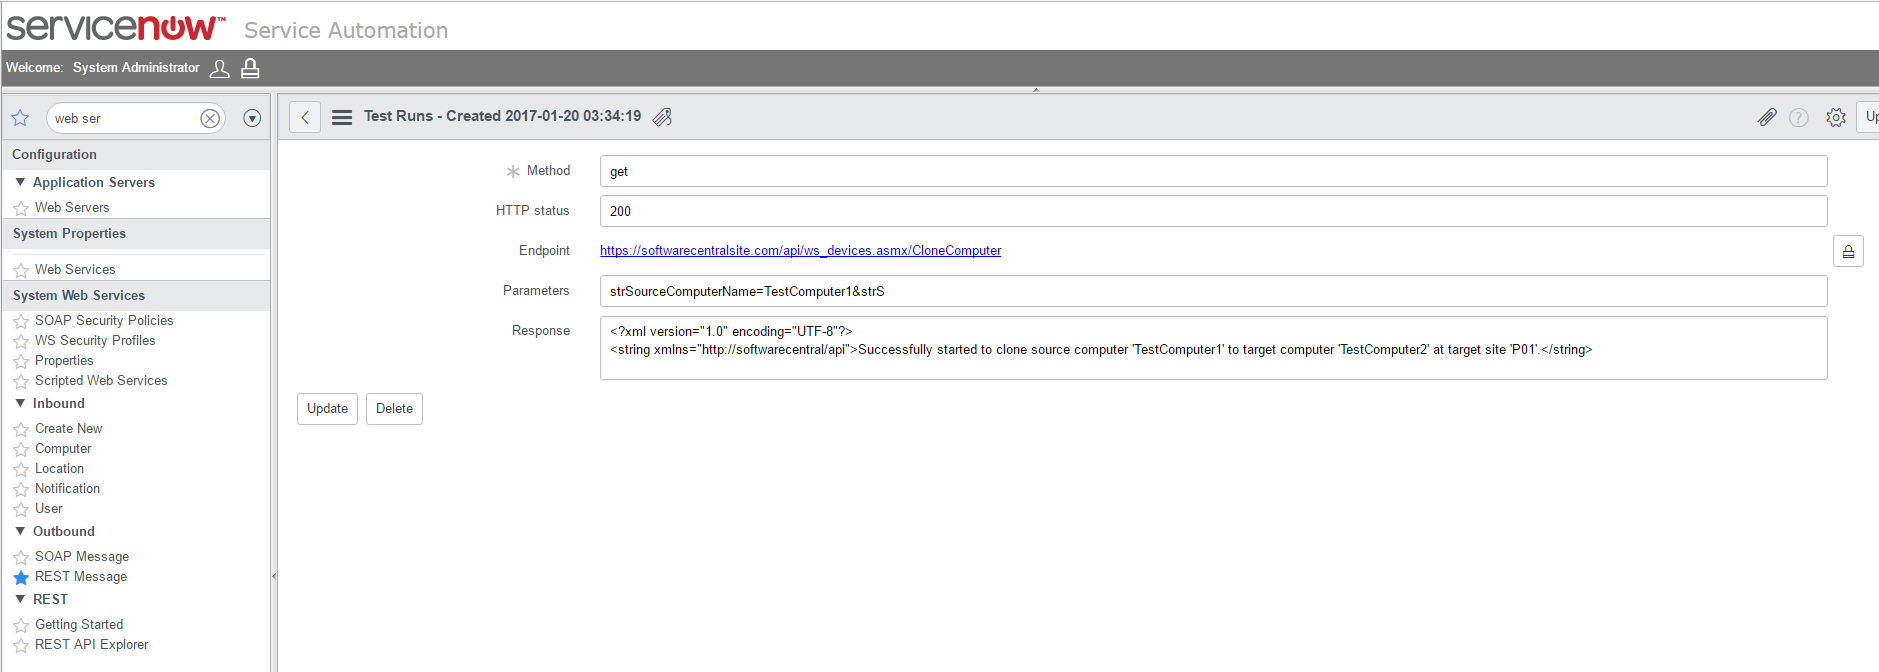
Task: Open the hamburger context menu for Test Runs
Action: [x=342, y=117]
